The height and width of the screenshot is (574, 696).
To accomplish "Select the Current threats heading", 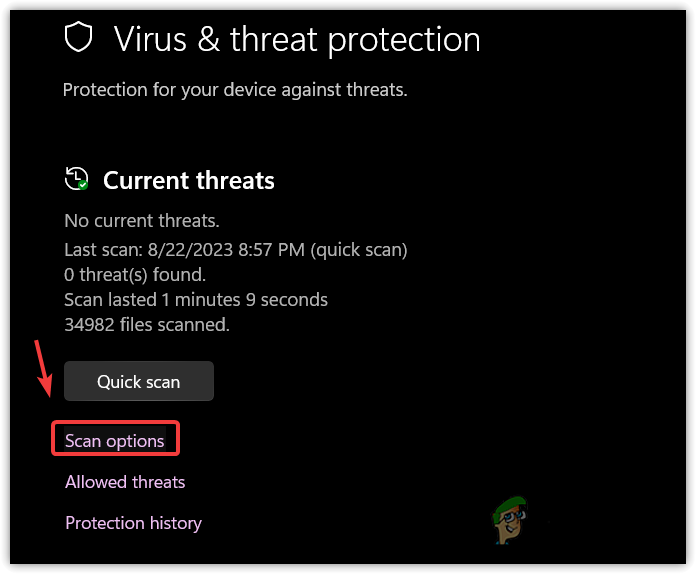I will point(189,181).
